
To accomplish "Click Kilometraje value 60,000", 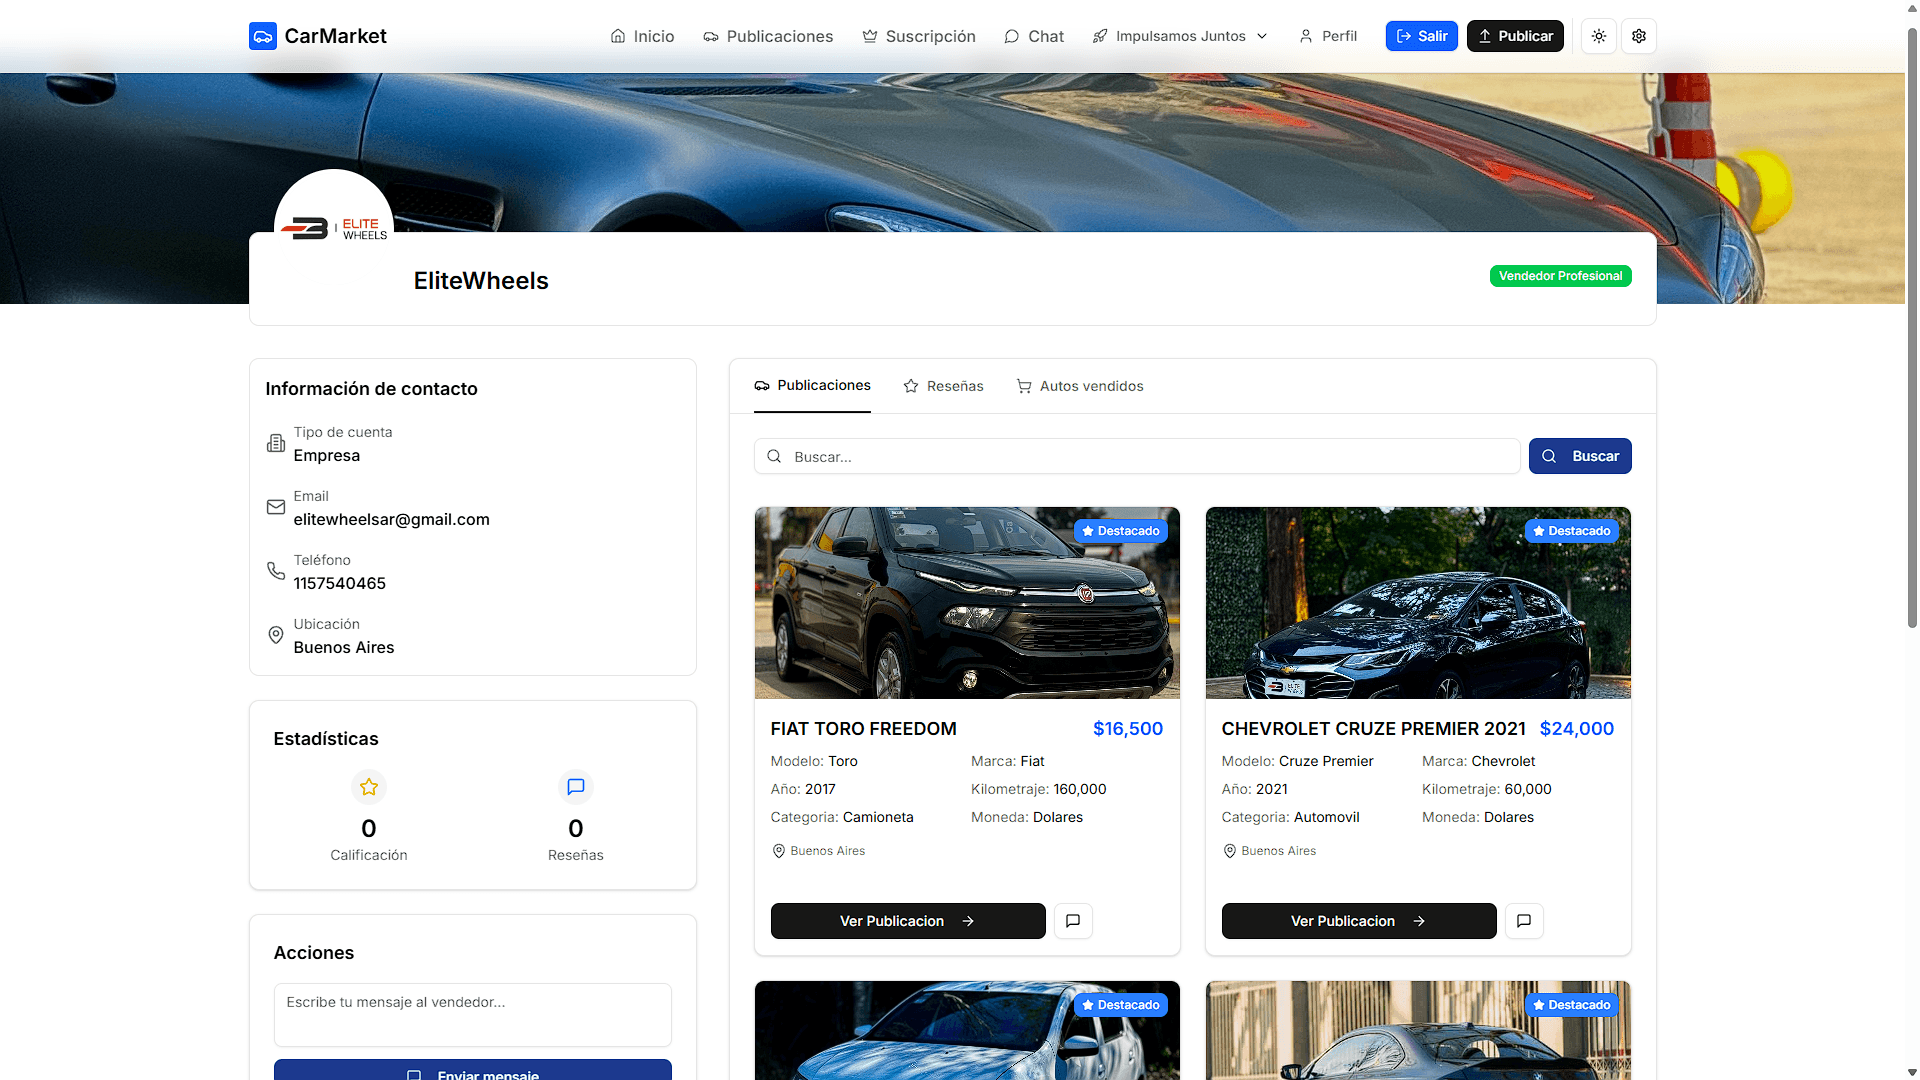I will 1528,789.
